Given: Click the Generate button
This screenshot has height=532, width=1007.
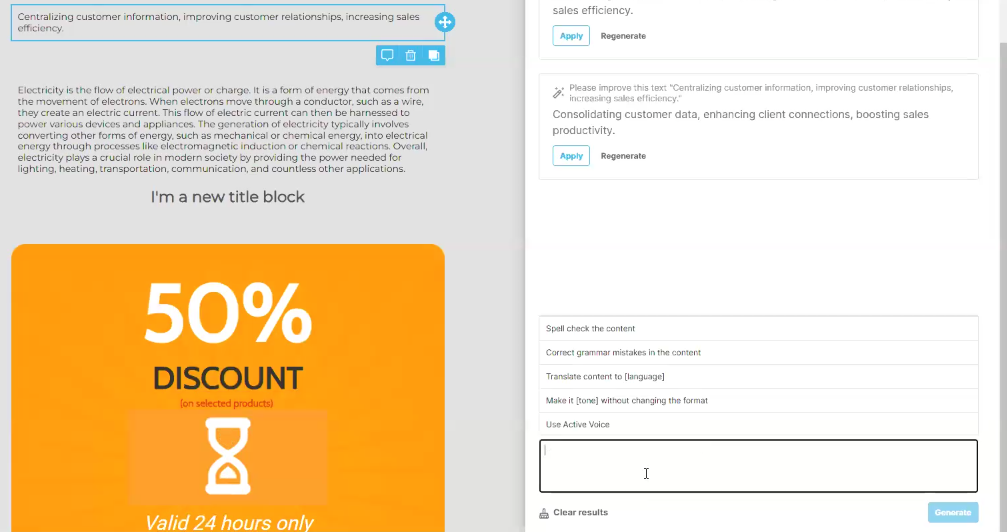Looking at the screenshot, I should click(x=953, y=512).
